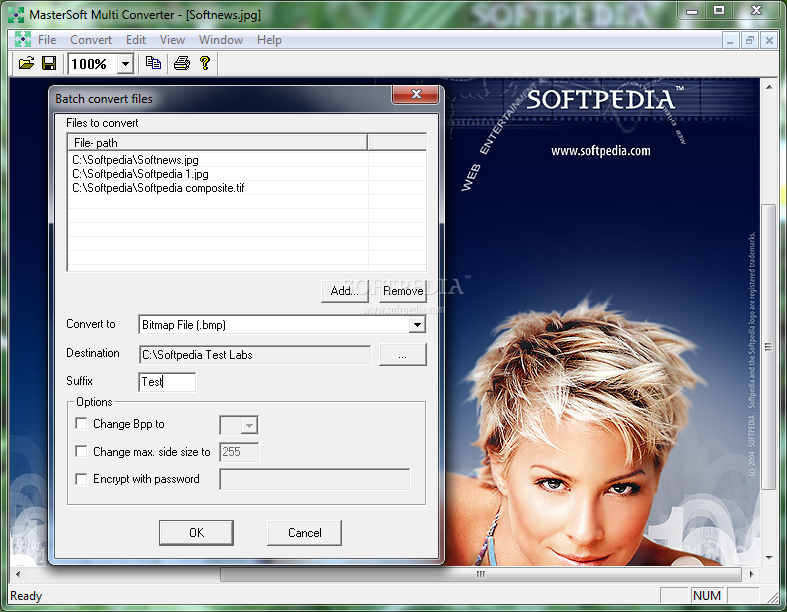Image resolution: width=787 pixels, height=612 pixels.
Task: Click the document icon beside File menu
Action: [23, 39]
